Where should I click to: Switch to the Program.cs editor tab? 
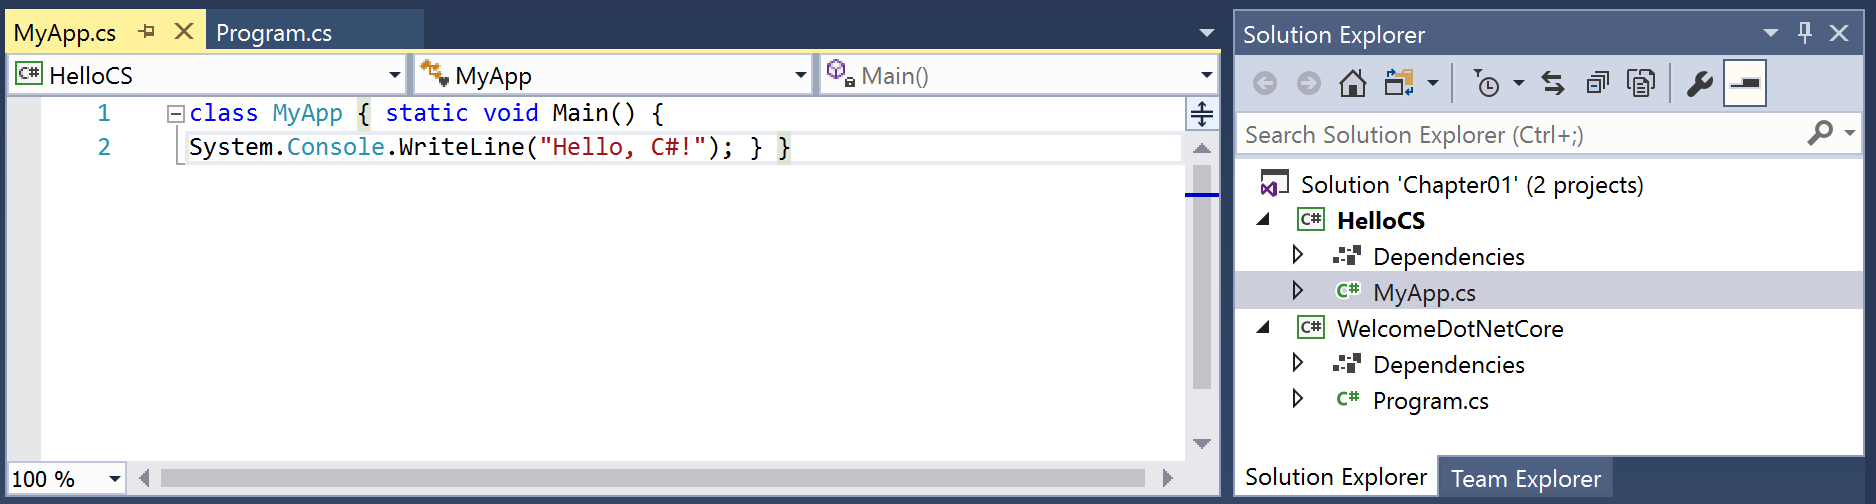point(274,33)
